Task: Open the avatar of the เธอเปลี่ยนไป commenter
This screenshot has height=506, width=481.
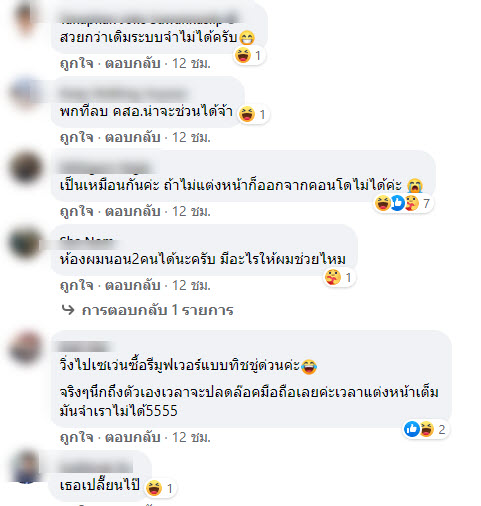Action: coord(26,467)
